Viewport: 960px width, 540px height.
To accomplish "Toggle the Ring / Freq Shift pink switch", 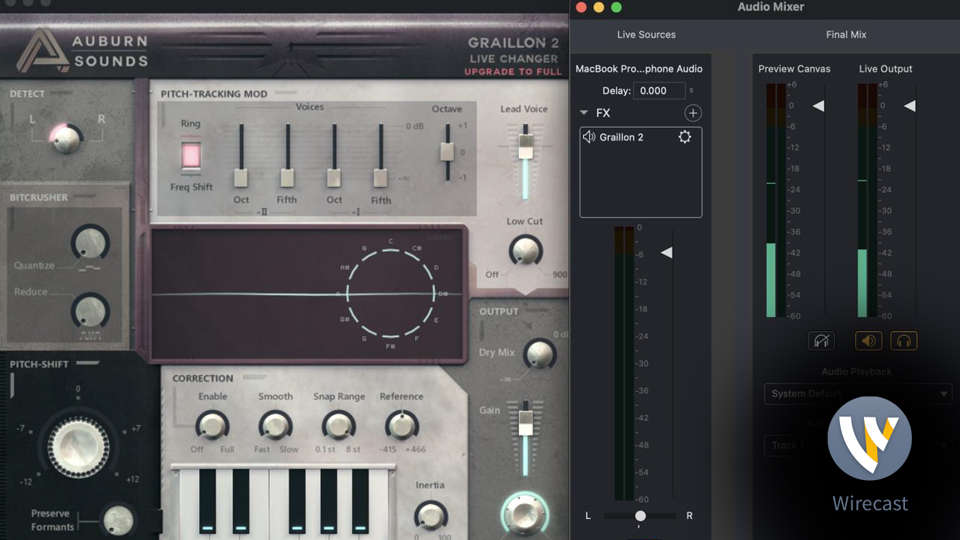I will 191,155.
